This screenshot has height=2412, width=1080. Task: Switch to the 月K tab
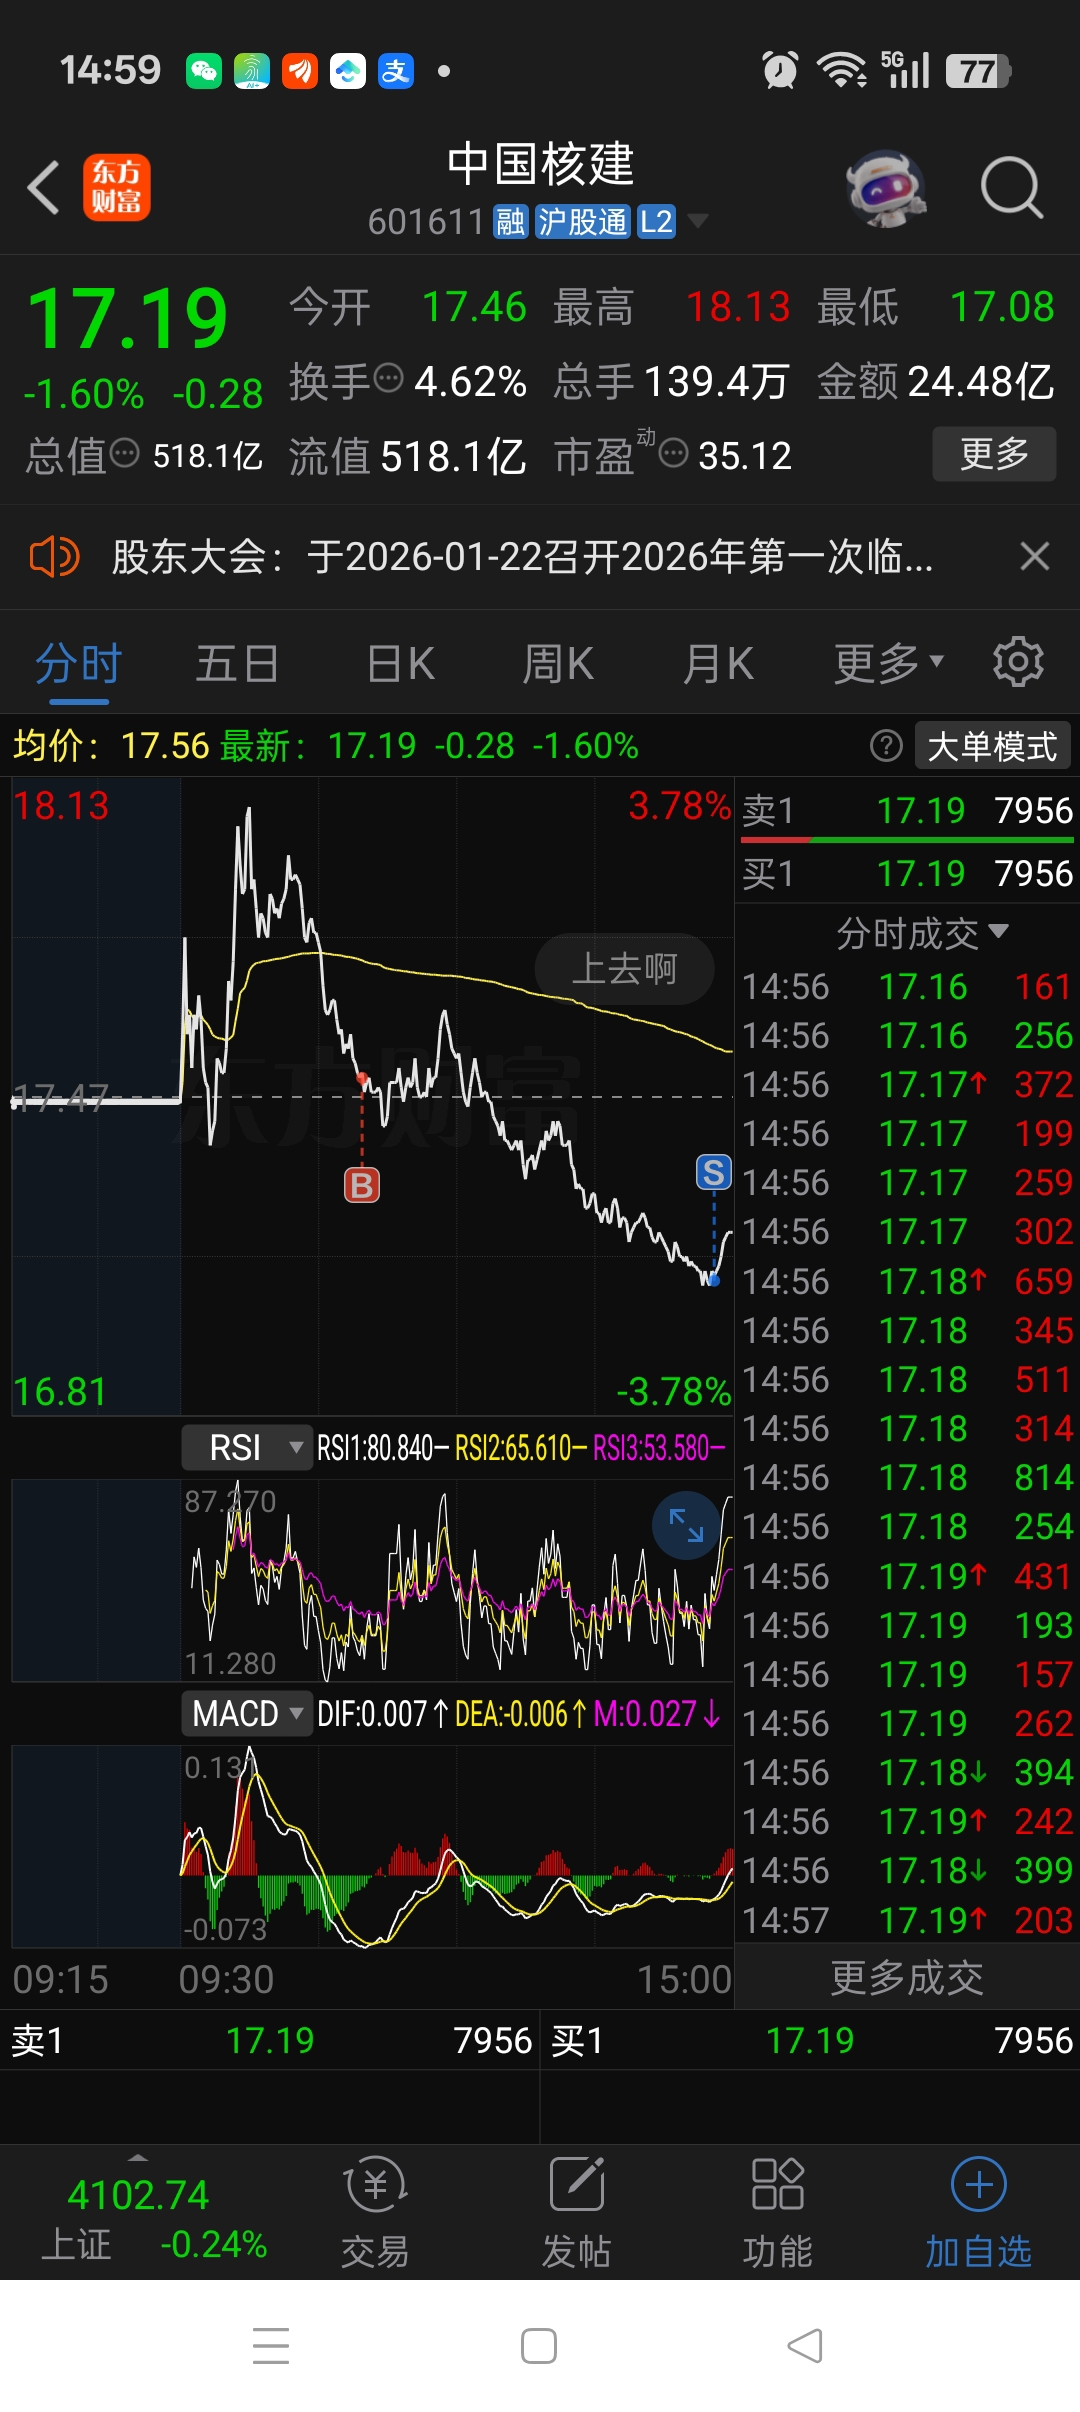click(717, 663)
